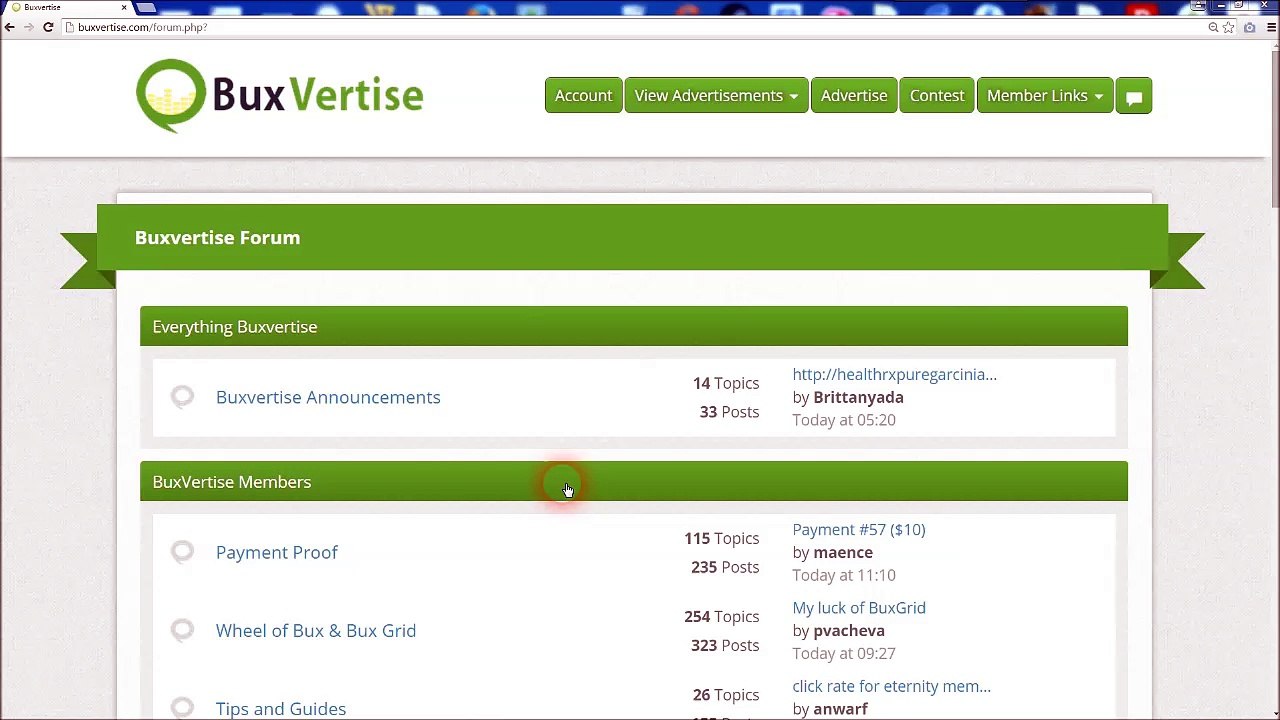Open the healthrxpuregarcinia latest post link
Viewport: 1280px width, 720px height.
coord(894,374)
